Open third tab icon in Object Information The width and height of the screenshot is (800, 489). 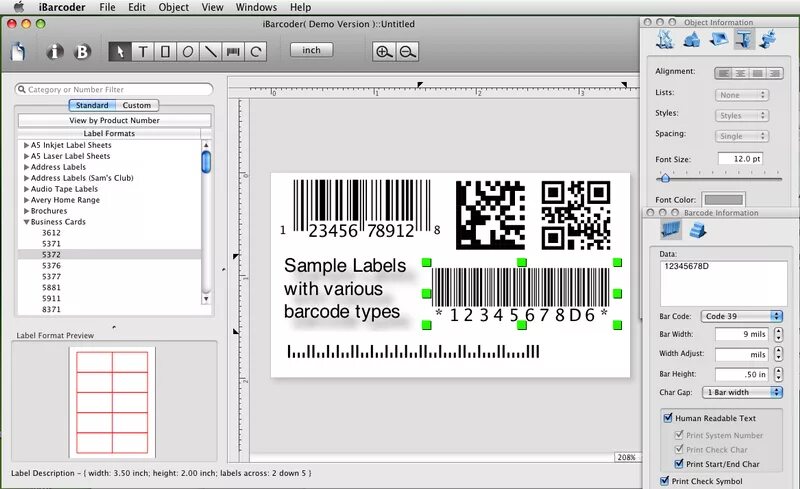click(718, 39)
